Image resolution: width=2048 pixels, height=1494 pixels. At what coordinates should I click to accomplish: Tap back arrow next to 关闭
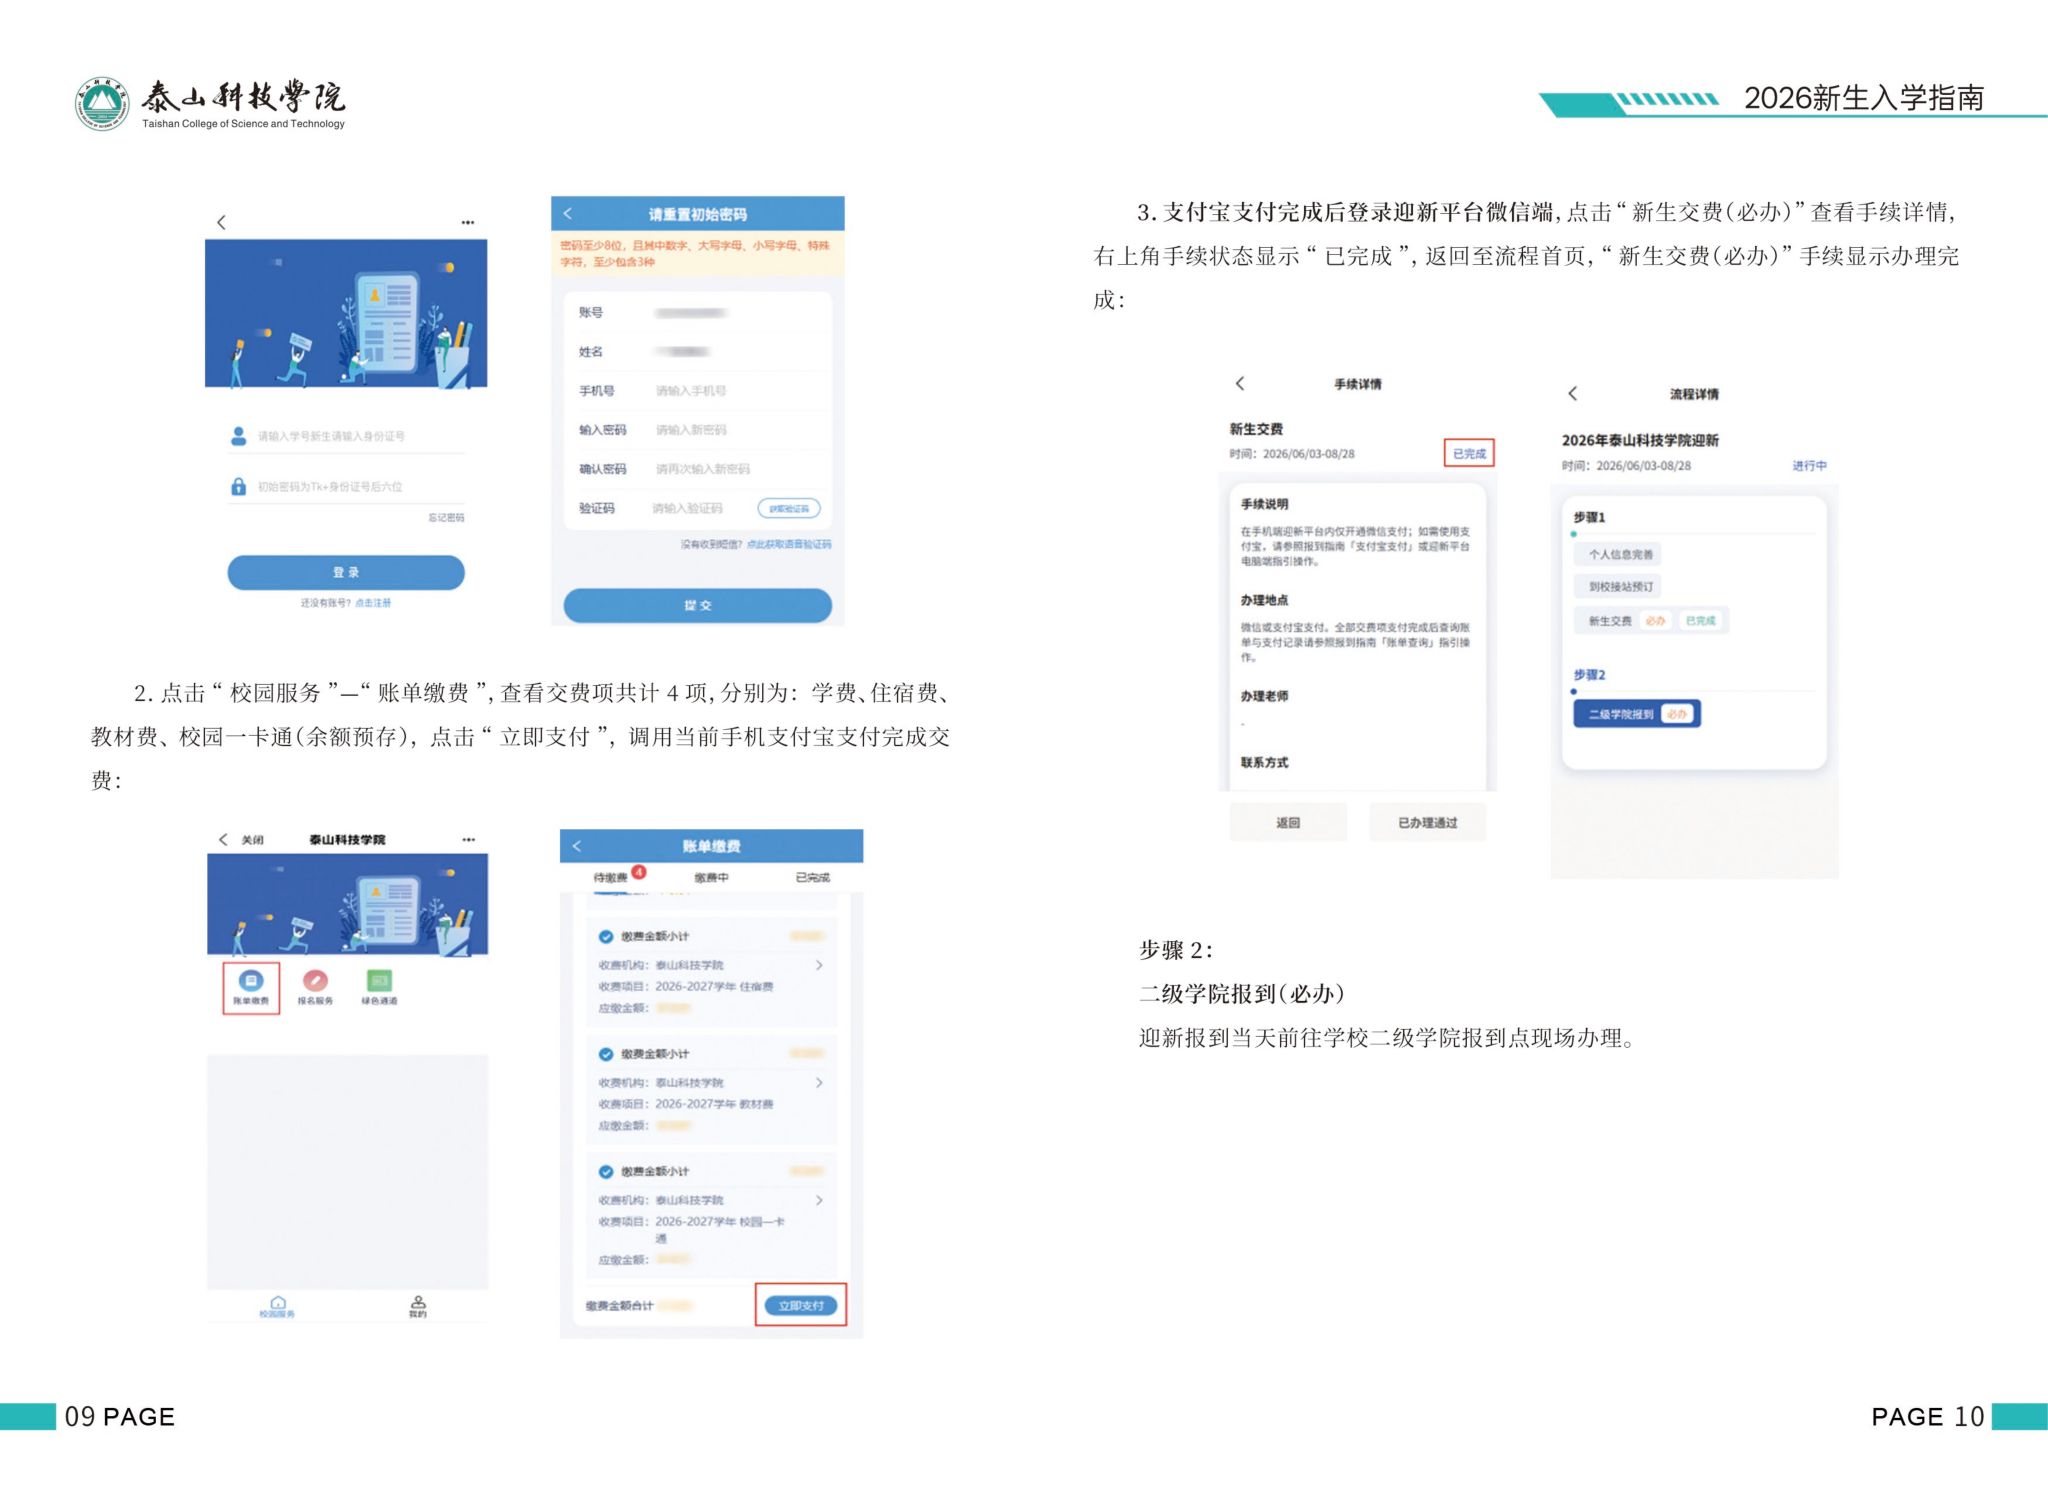point(223,839)
